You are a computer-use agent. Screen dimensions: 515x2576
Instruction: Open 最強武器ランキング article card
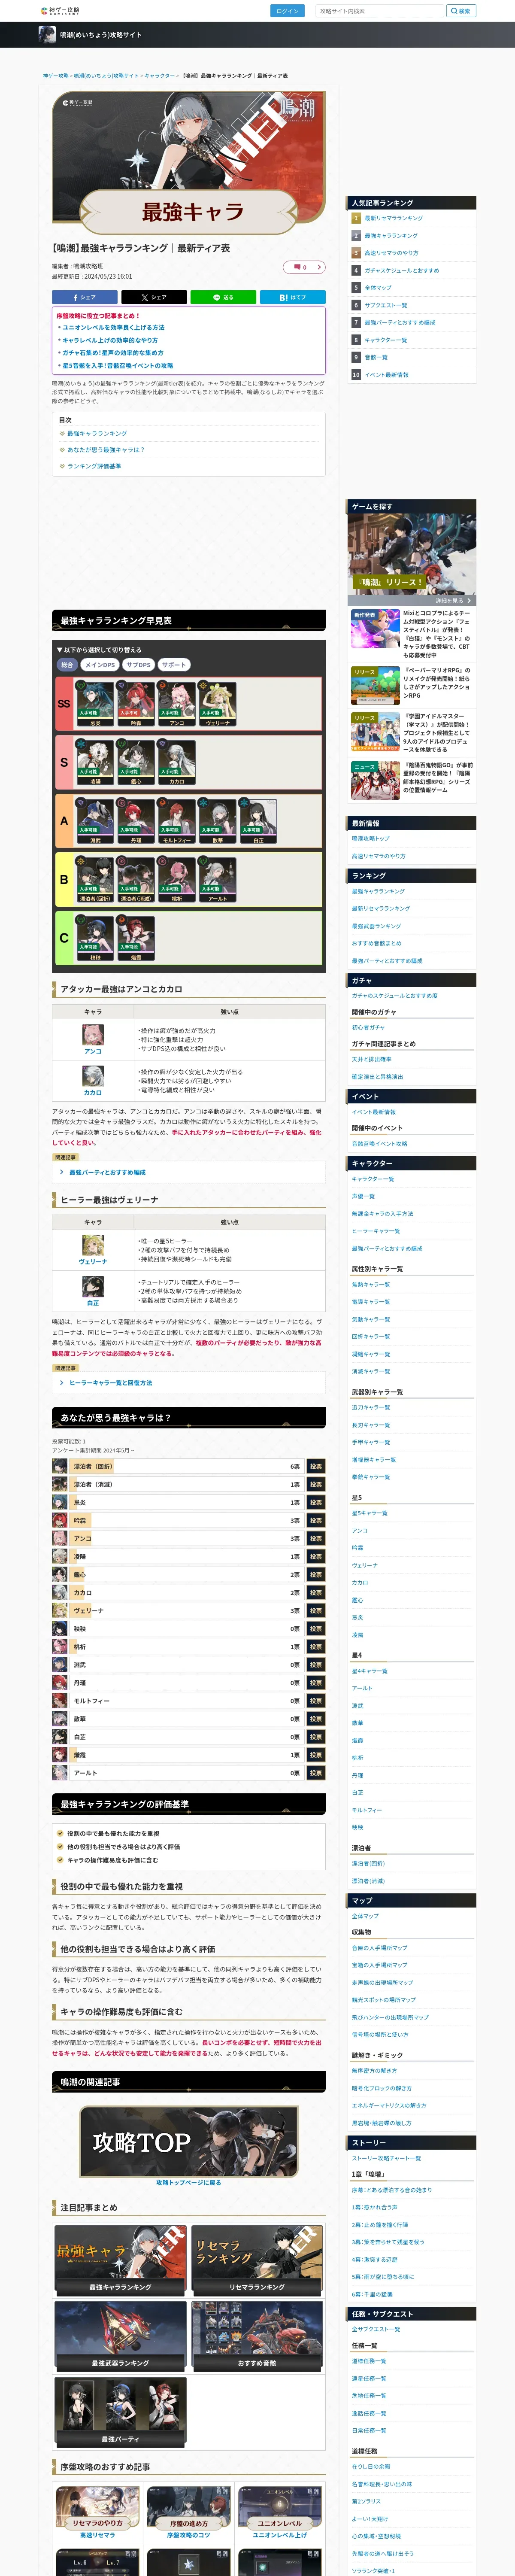pos(120,2337)
